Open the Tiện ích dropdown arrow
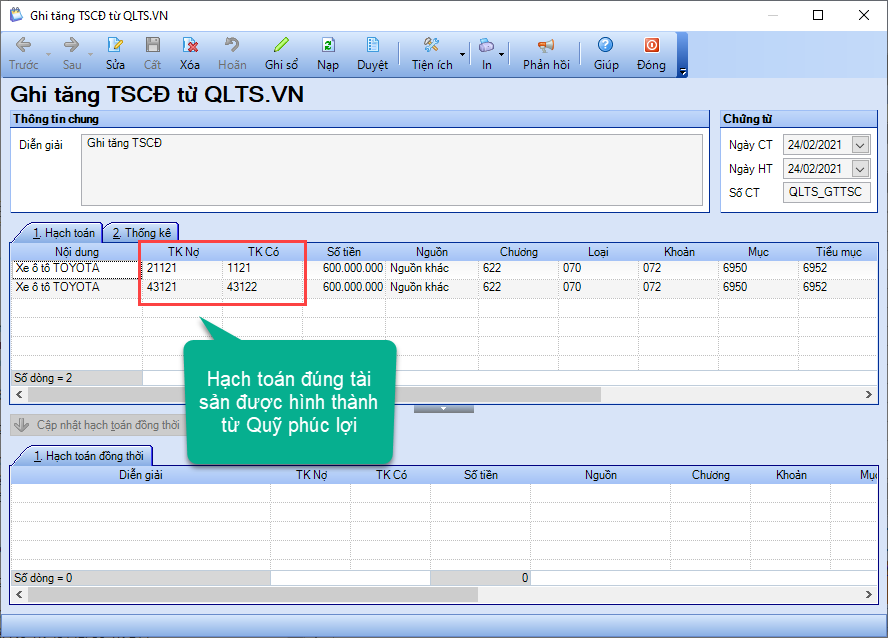This screenshot has width=888, height=638. (x=462, y=54)
